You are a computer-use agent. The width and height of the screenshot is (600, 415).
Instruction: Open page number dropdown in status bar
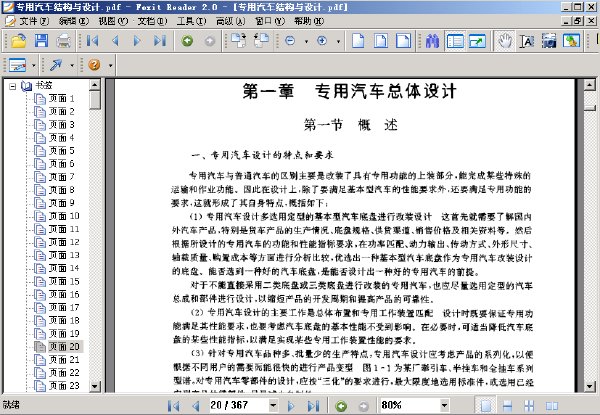273,405
